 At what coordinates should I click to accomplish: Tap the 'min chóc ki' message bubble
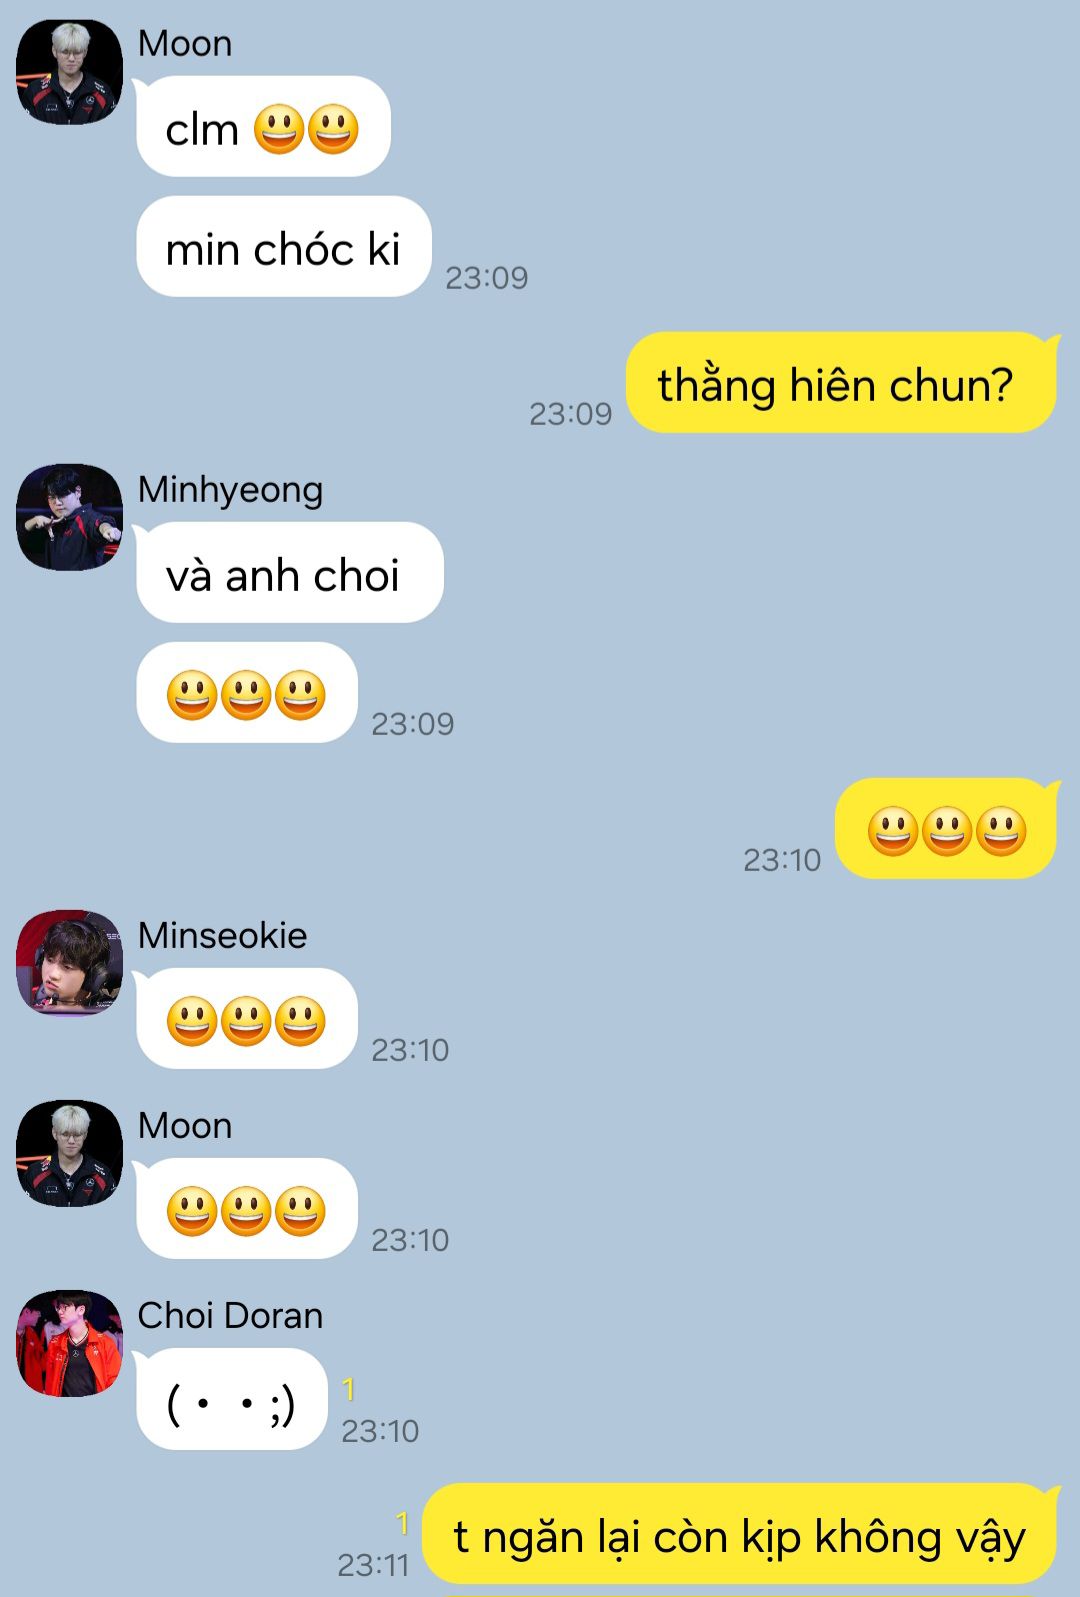point(284,247)
